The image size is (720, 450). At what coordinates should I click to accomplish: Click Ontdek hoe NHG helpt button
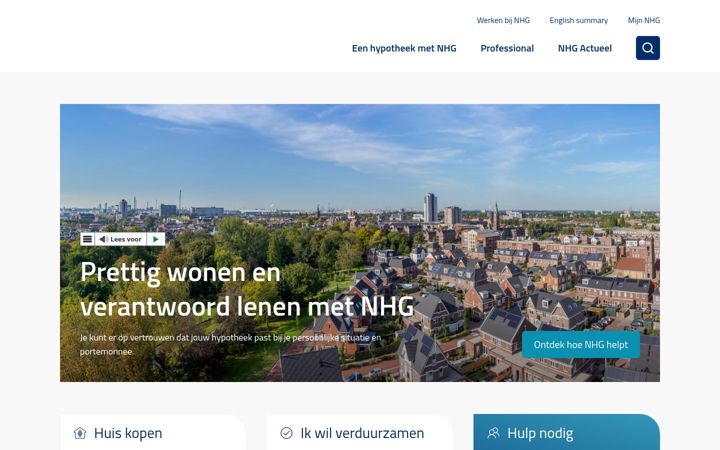pos(581,344)
